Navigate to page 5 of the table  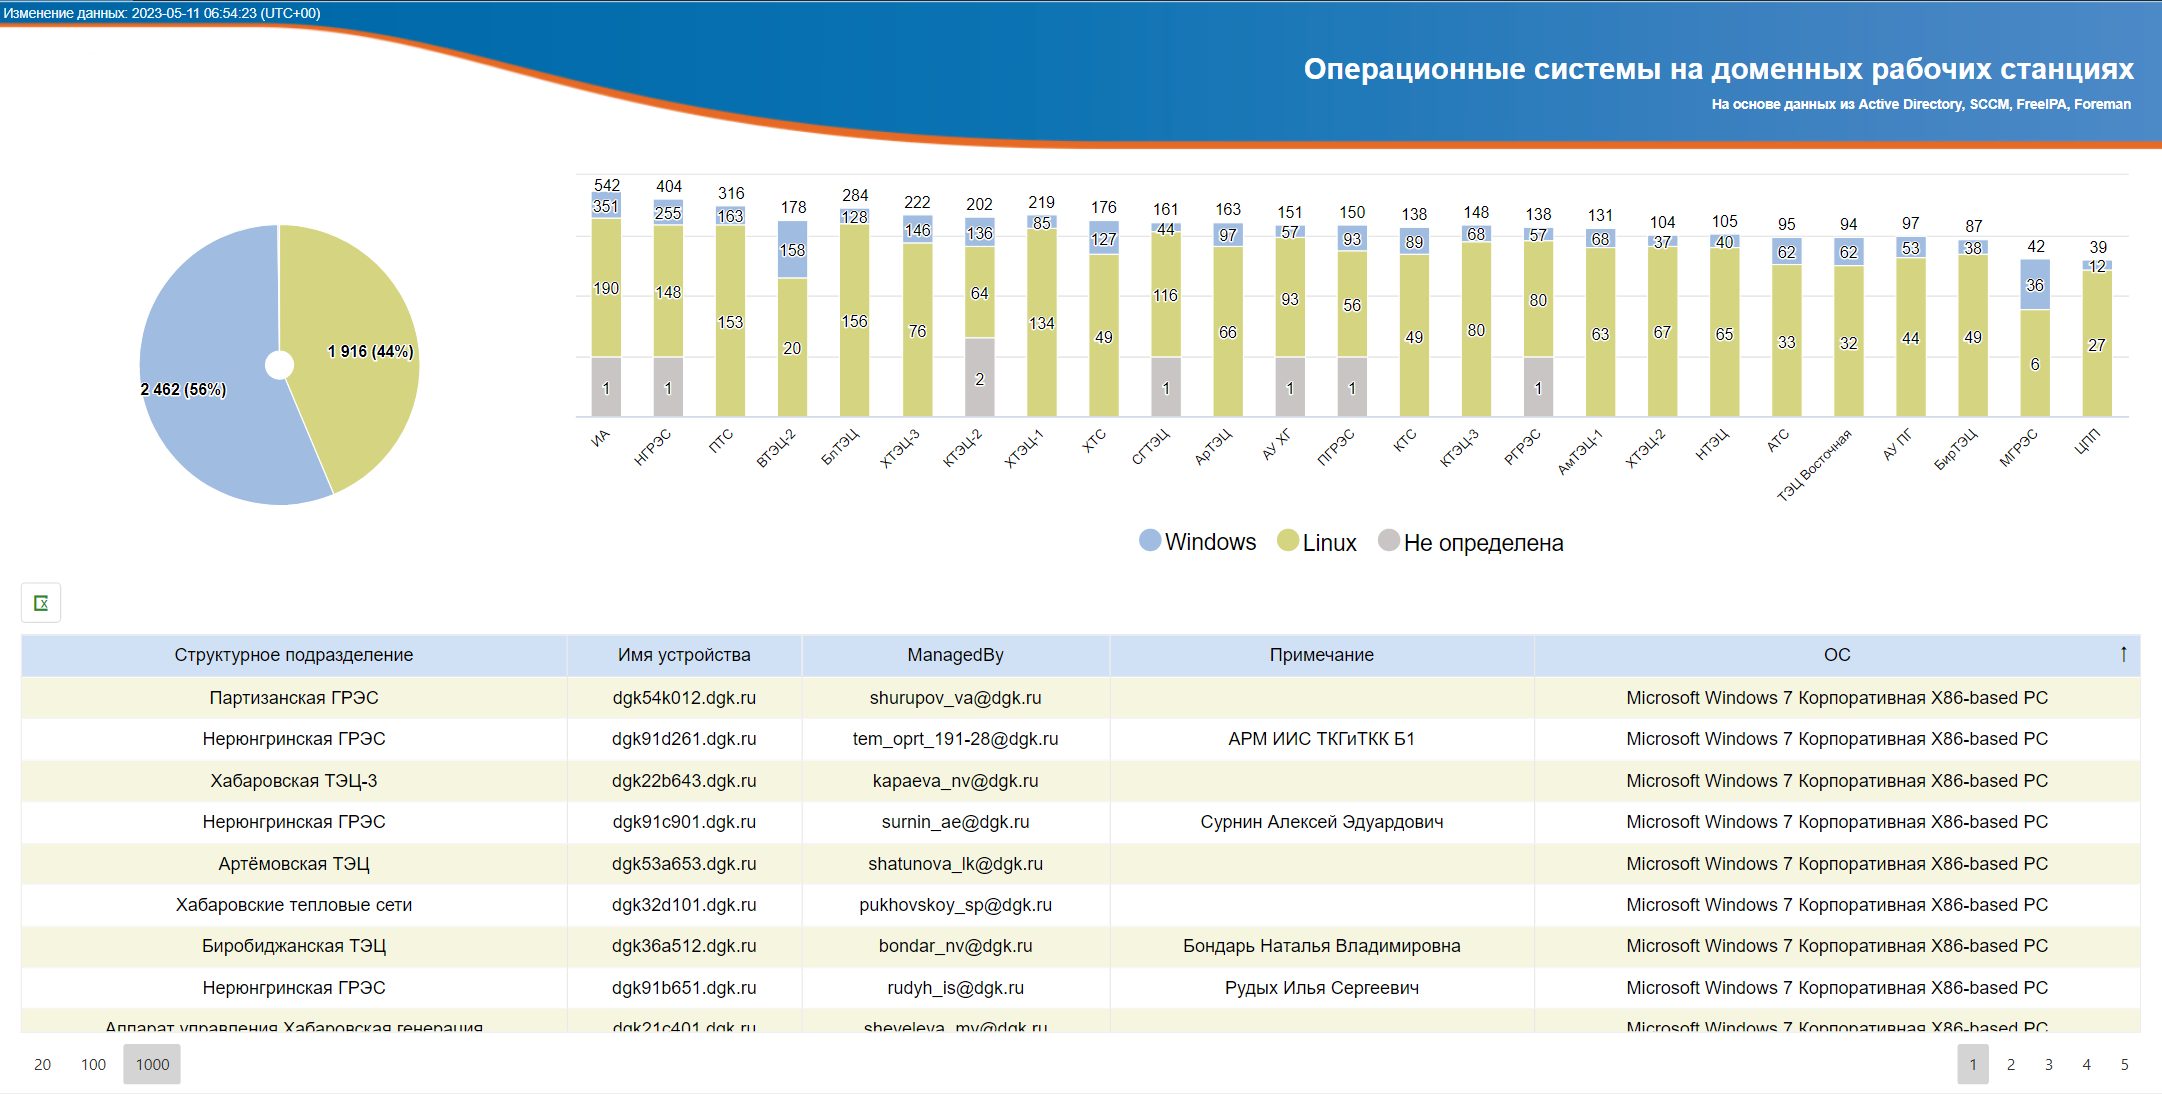pos(2125,1064)
